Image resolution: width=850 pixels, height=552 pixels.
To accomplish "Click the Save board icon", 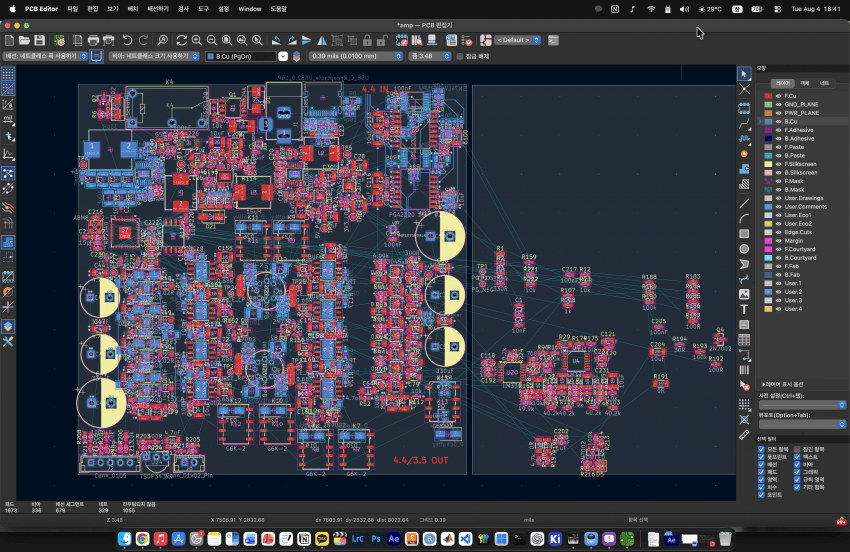I will click(x=40, y=40).
